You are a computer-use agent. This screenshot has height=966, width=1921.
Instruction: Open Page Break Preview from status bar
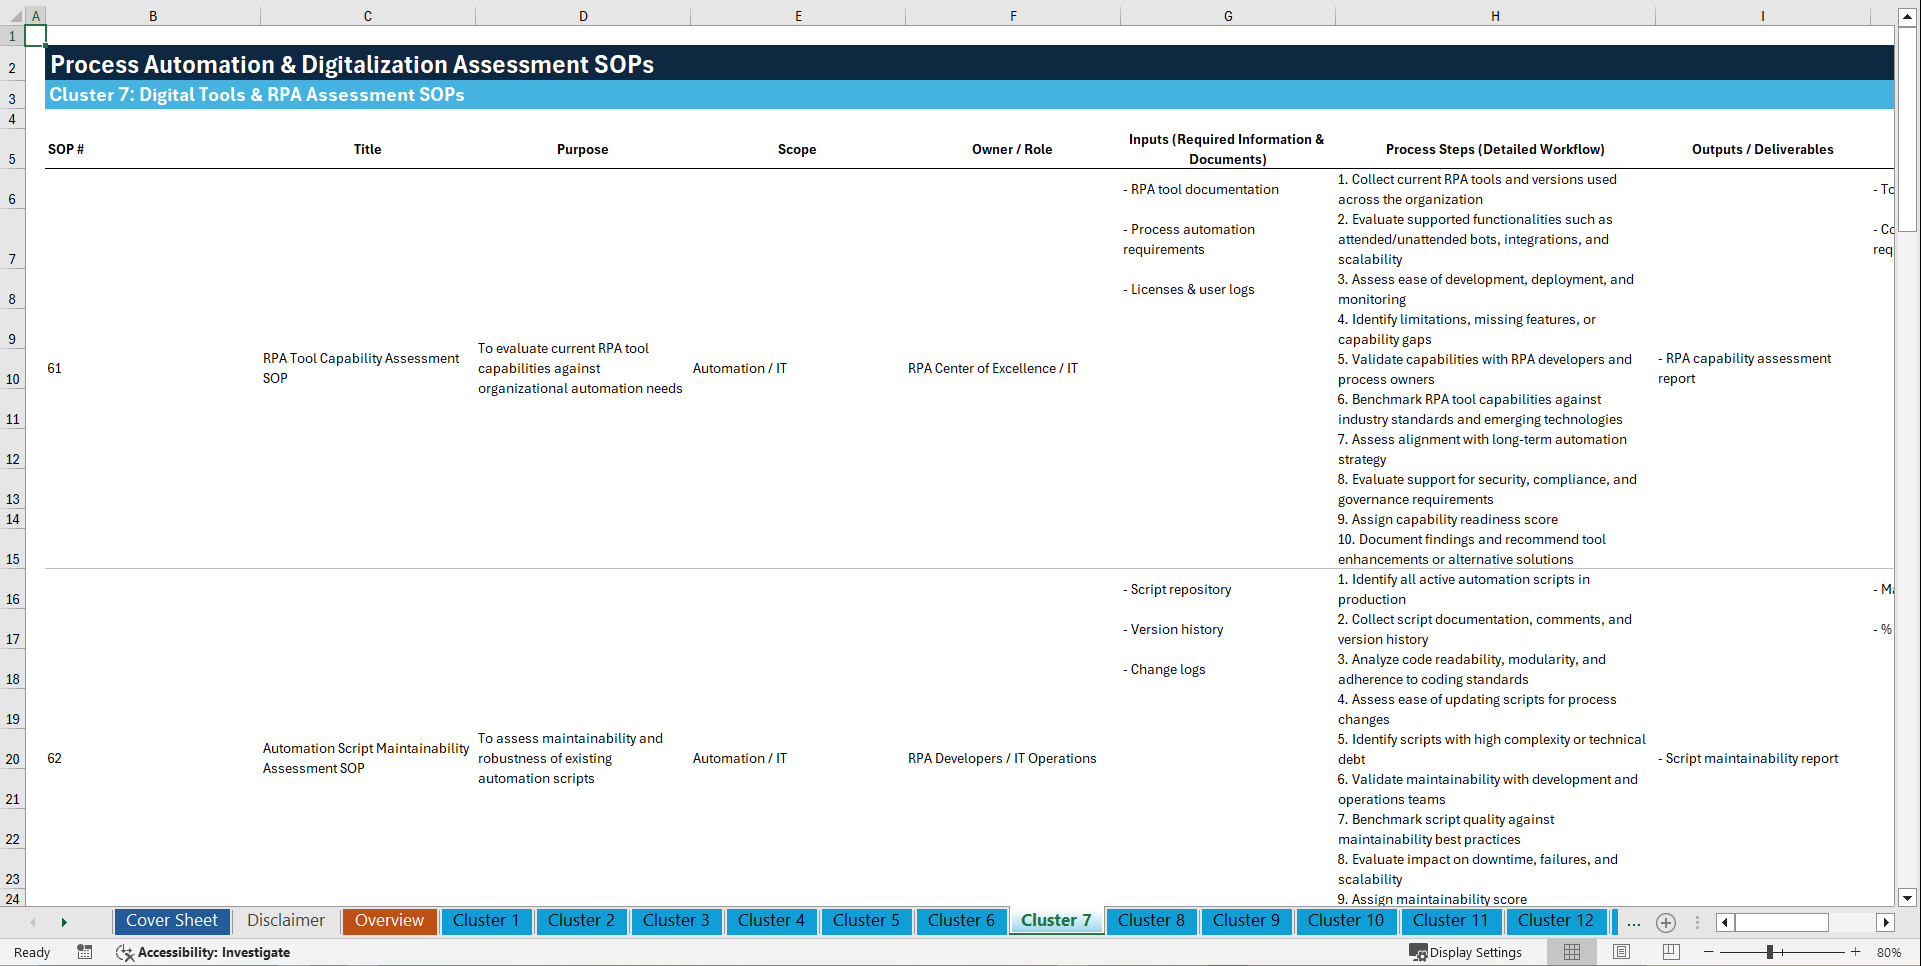coord(1670,952)
